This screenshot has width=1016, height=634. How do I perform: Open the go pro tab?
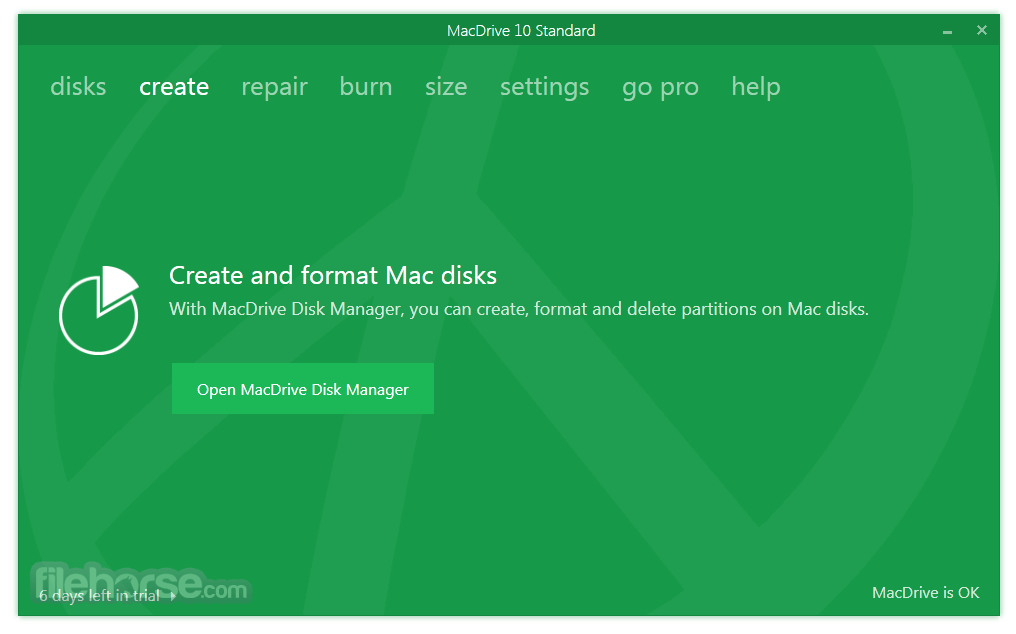coord(660,87)
